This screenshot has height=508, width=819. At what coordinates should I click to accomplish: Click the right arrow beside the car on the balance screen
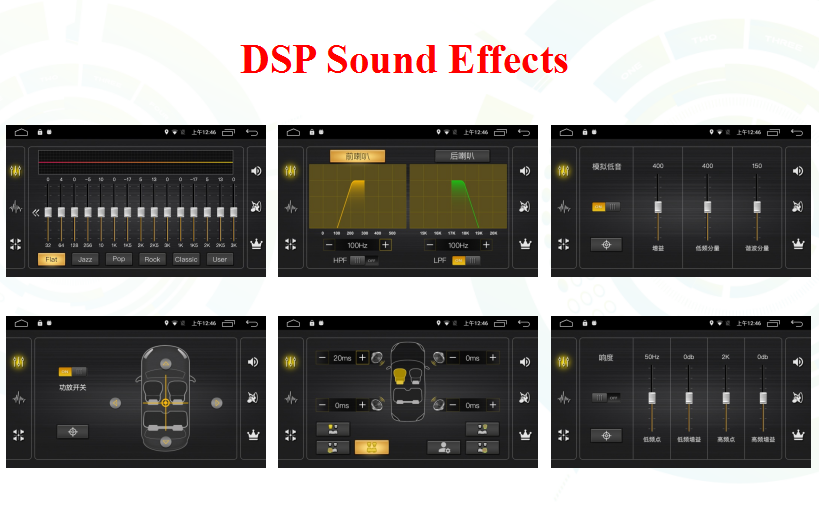pos(216,403)
